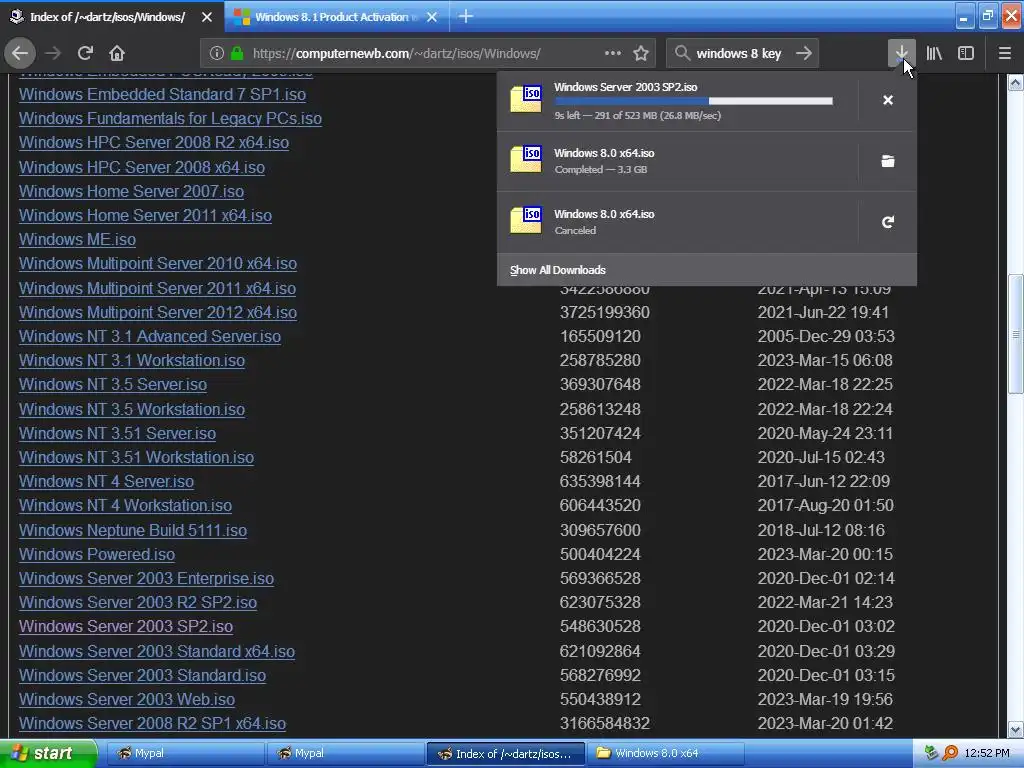Image resolution: width=1024 pixels, height=768 pixels.
Task: Switch to Windows 8.1 Product Activation tab
Action: 337,16
